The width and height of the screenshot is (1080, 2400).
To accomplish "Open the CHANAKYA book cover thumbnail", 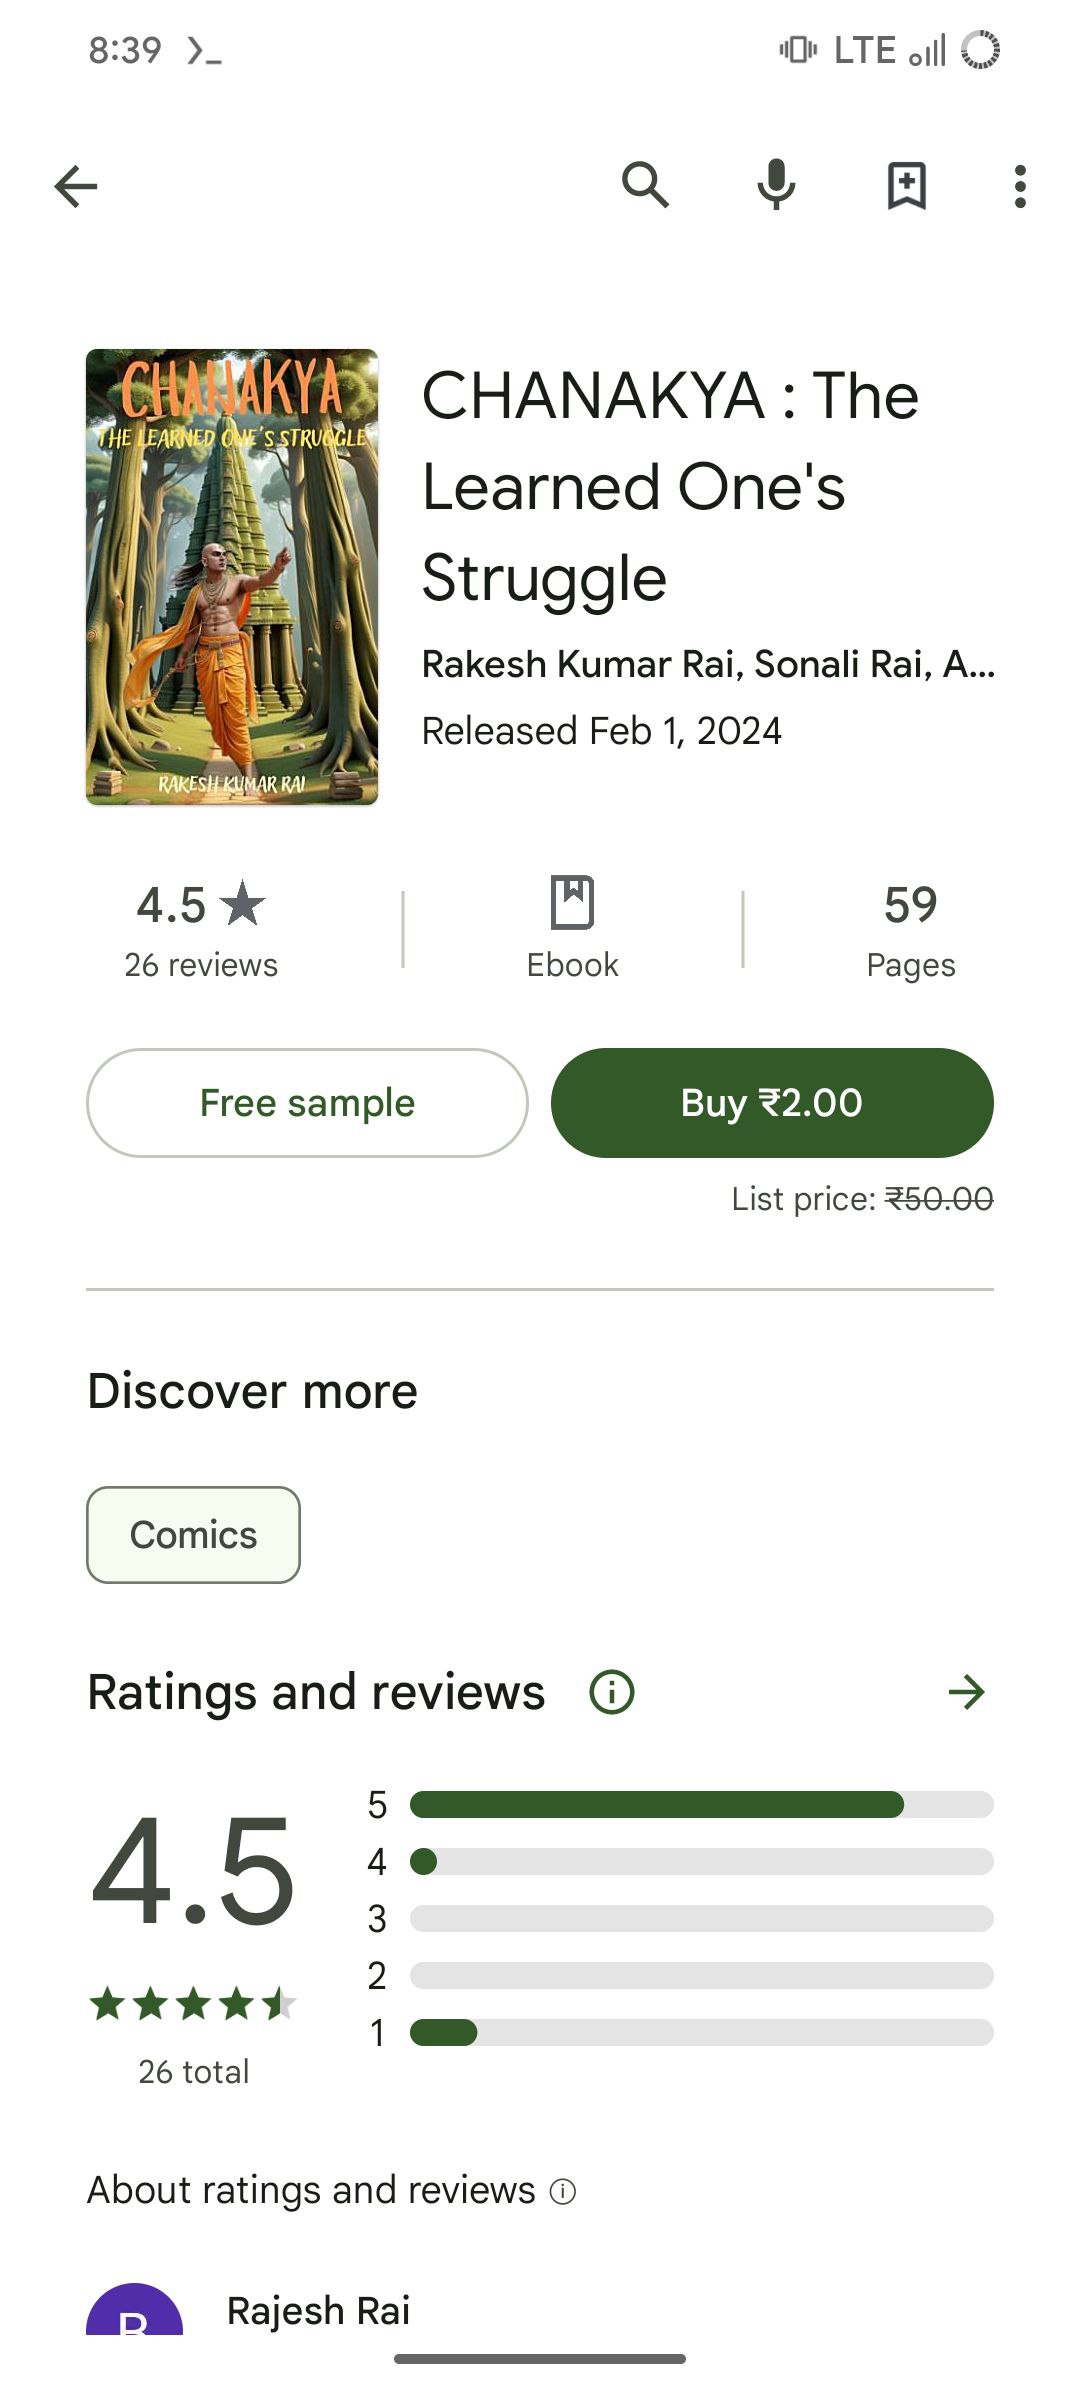I will coord(232,577).
